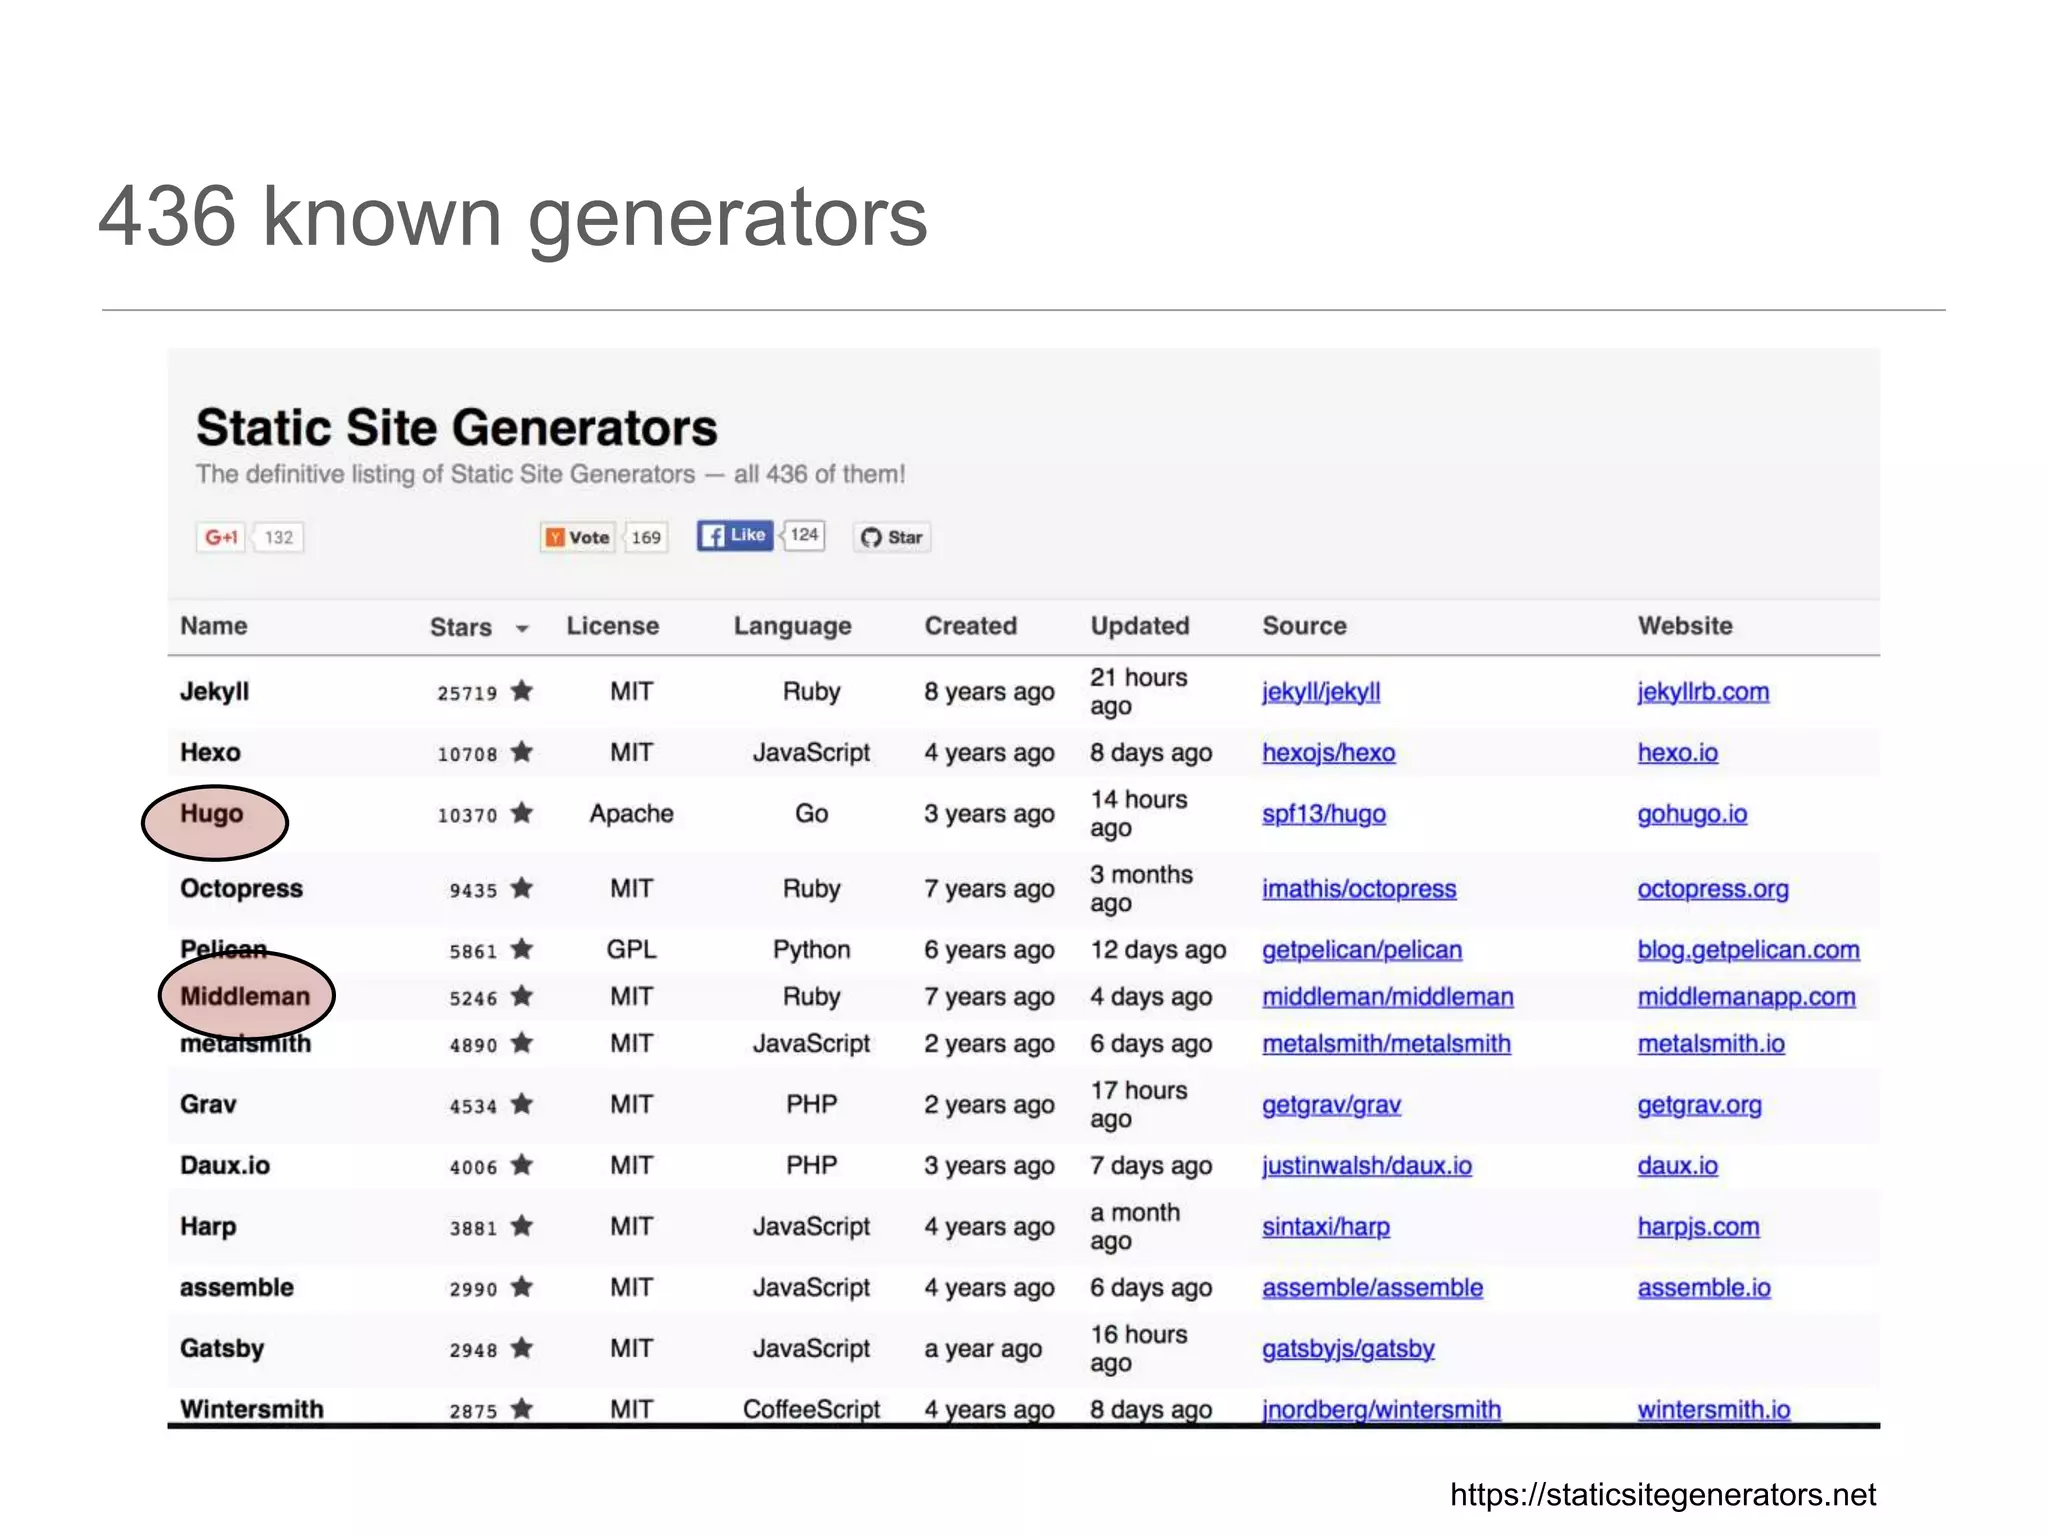Click the Stars column sort arrow
The width and height of the screenshot is (2048, 1536).
coord(522,629)
